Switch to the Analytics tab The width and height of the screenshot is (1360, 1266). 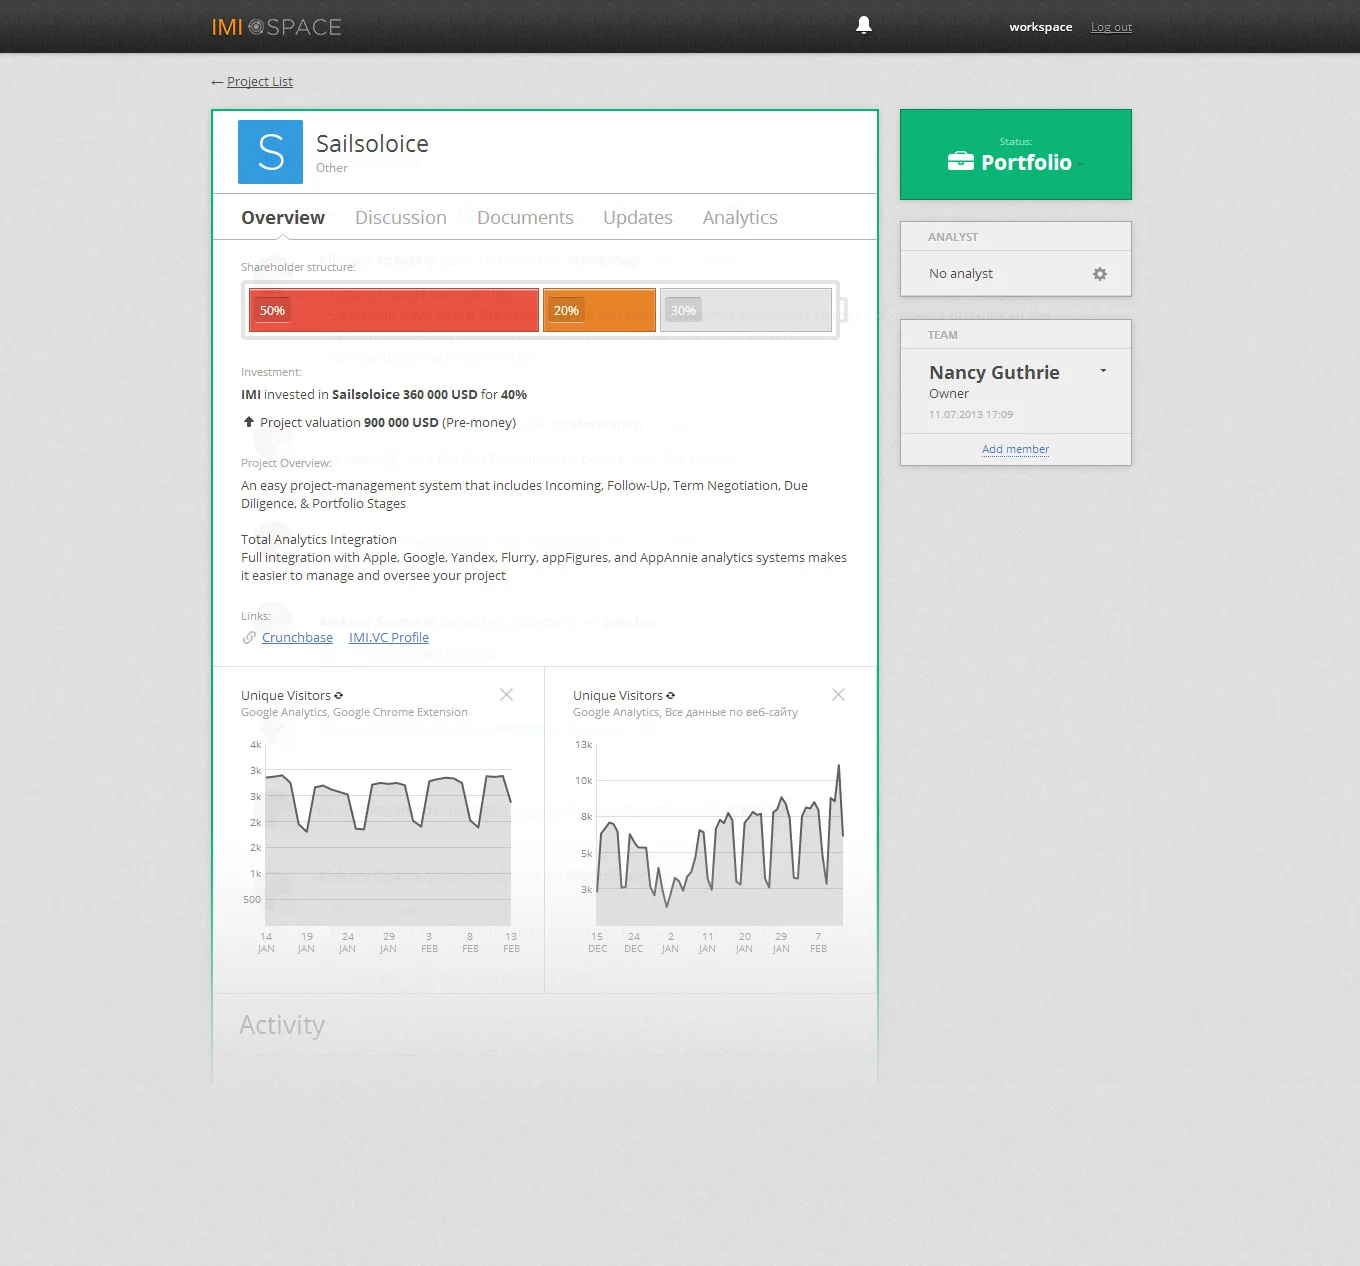click(740, 217)
